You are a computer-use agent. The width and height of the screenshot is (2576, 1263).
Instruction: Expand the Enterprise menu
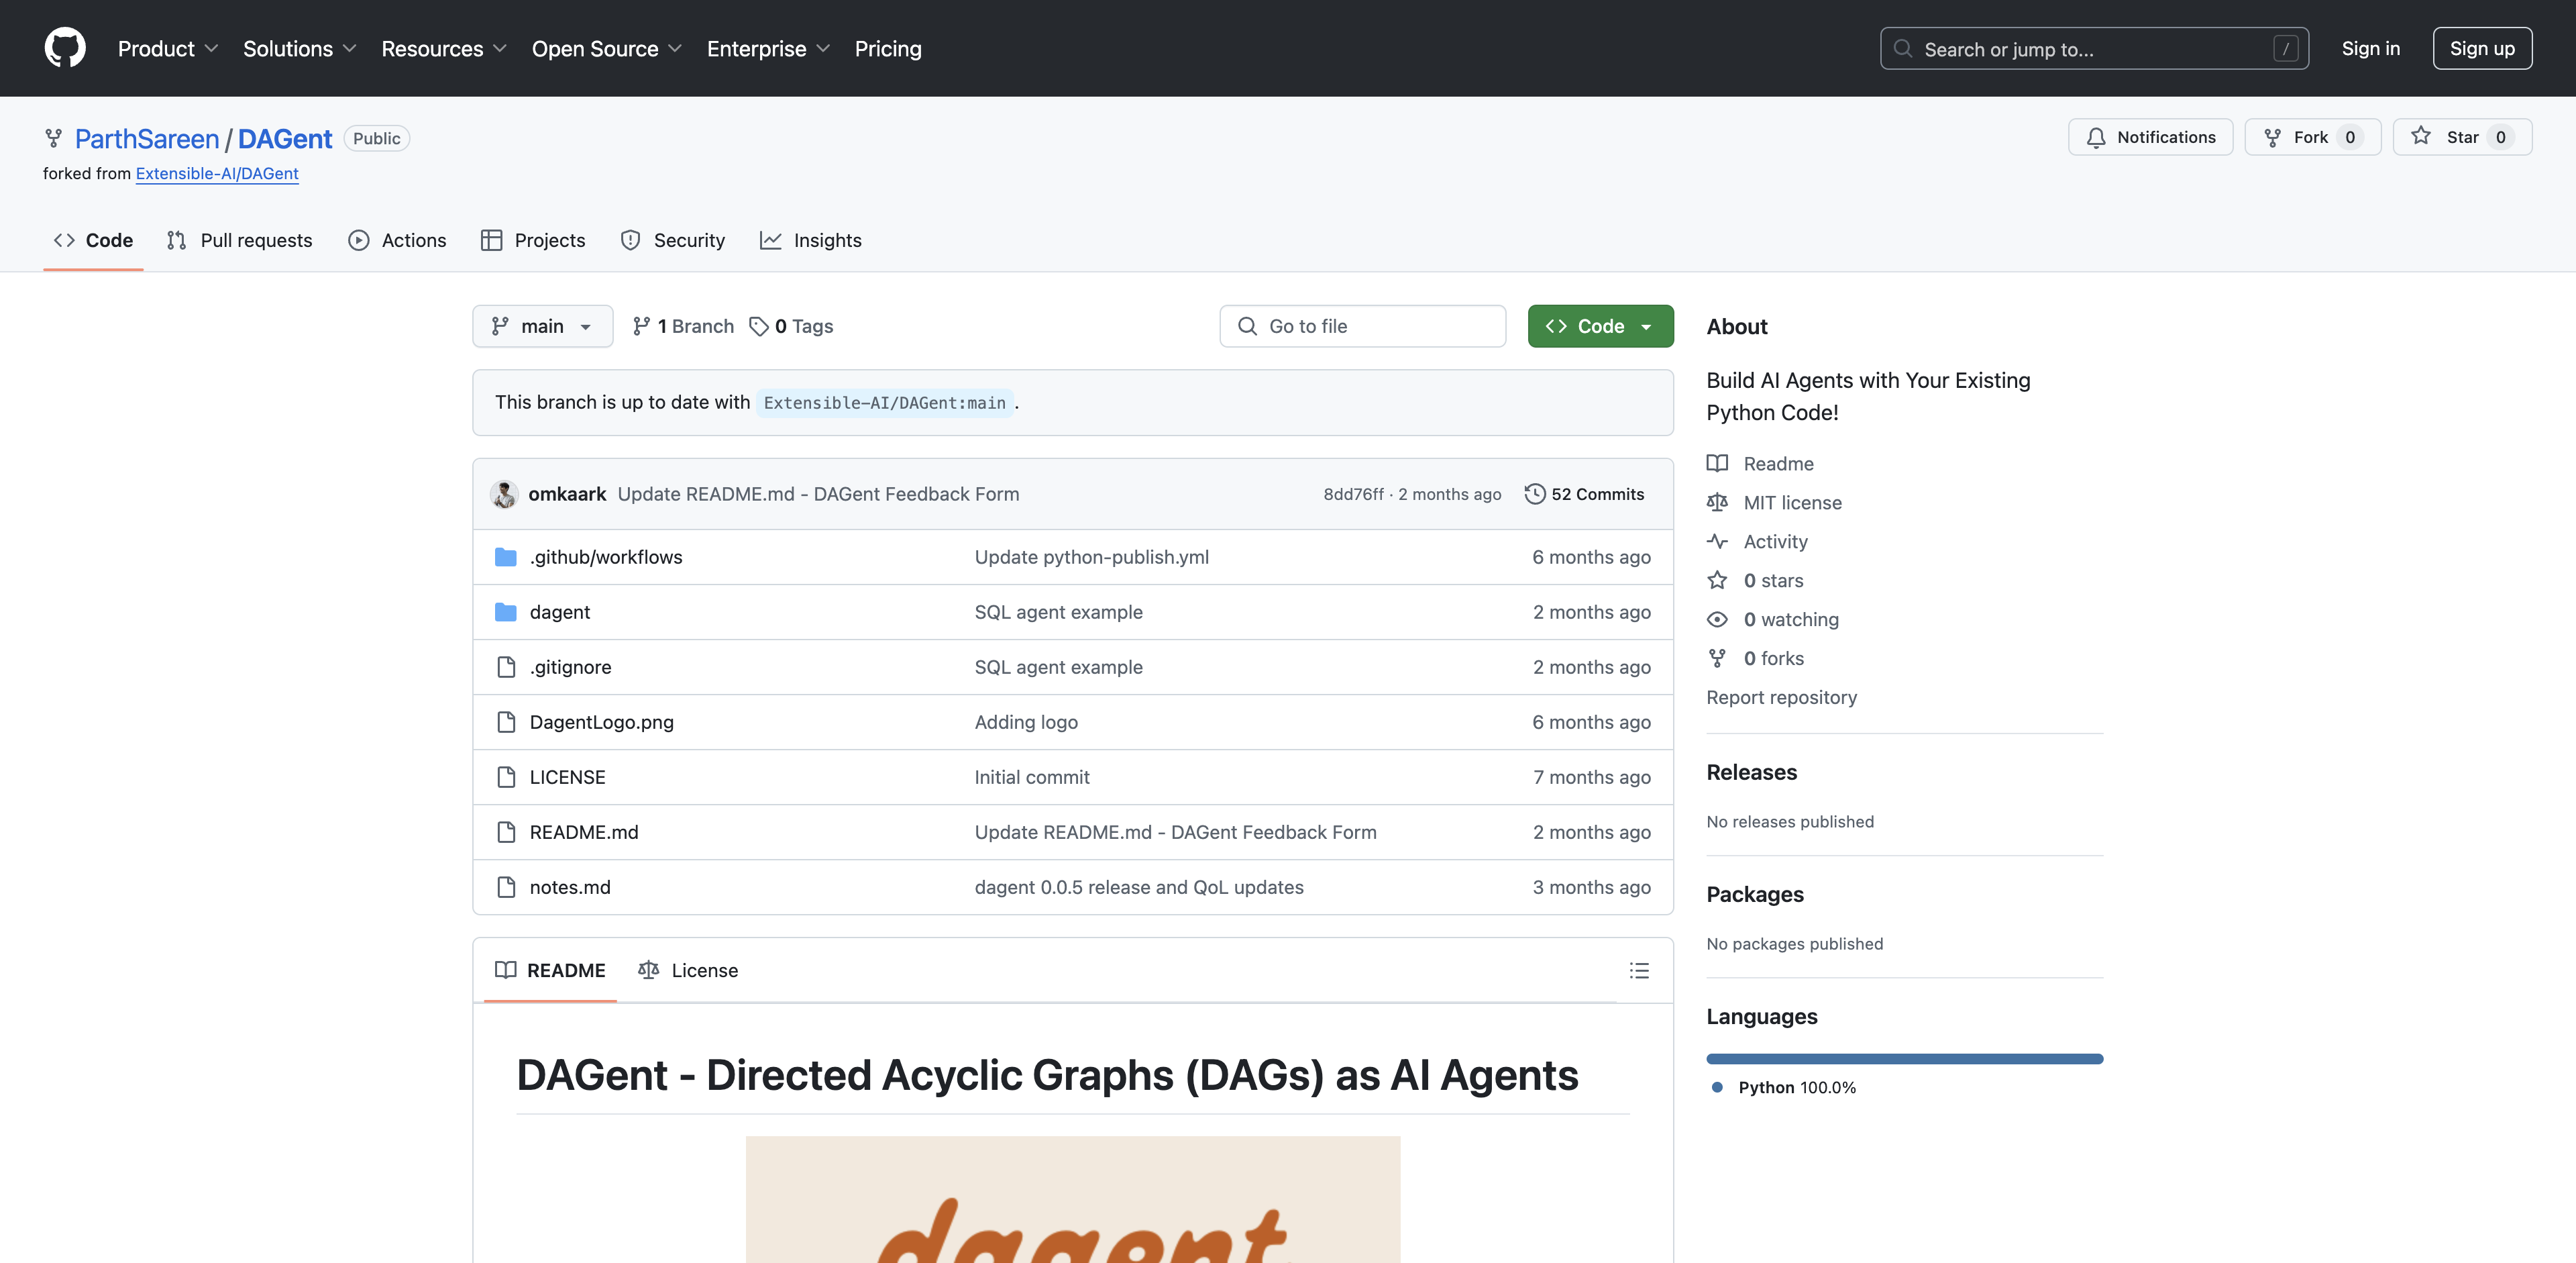768,48
